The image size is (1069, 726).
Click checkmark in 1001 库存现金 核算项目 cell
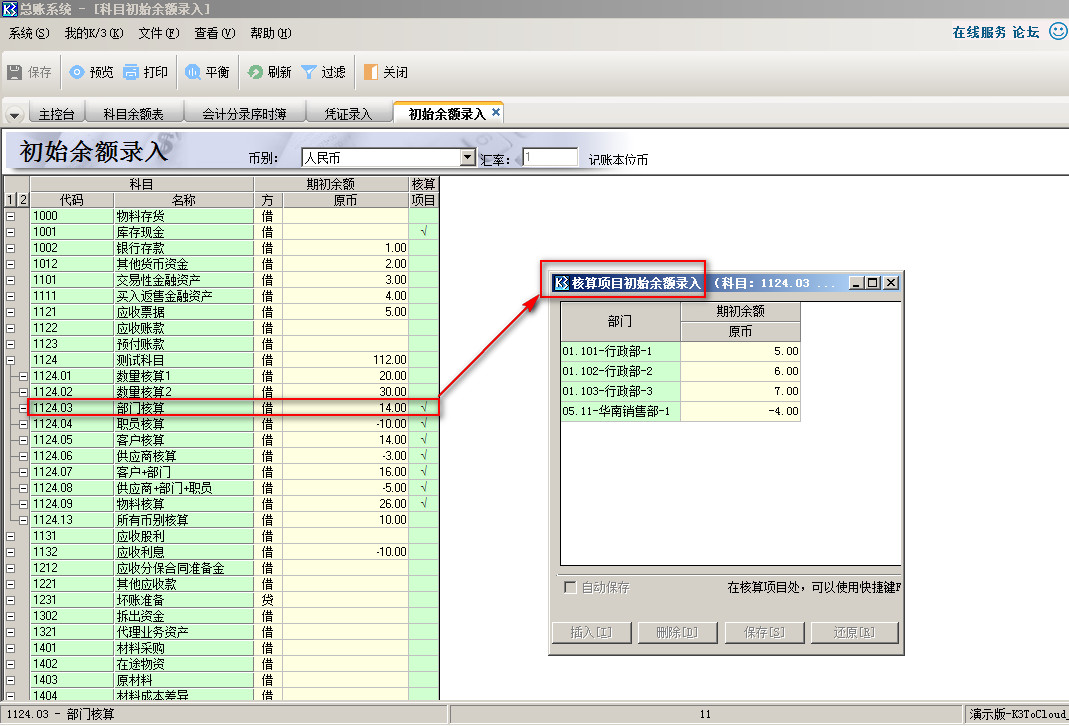pyautogui.click(x=424, y=232)
